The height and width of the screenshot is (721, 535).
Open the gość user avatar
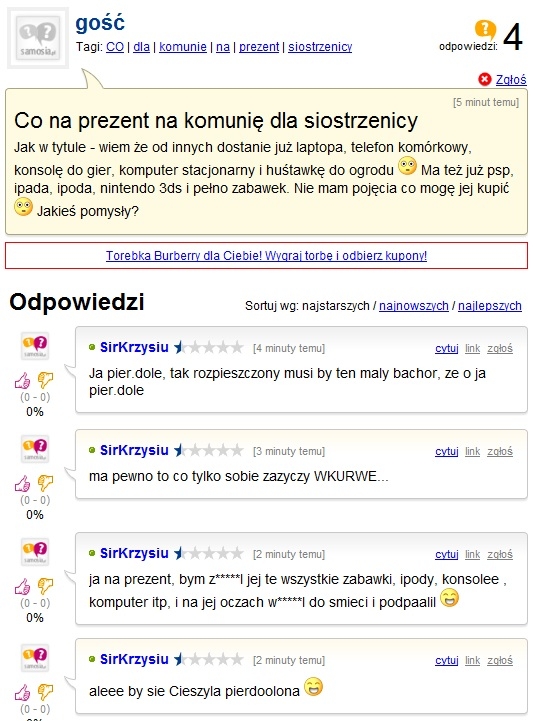(38, 38)
